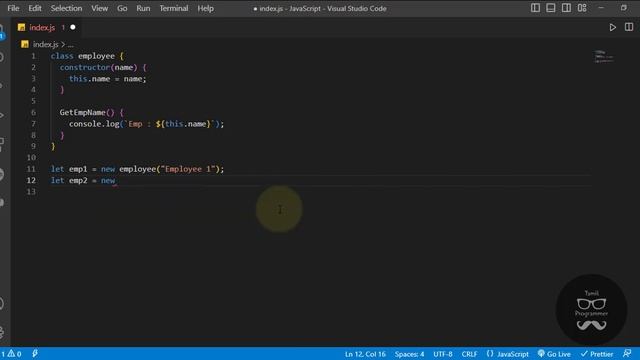This screenshot has height=360, width=640.
Task: Toggle bottom panel layout icon
Action: [551, 8]
